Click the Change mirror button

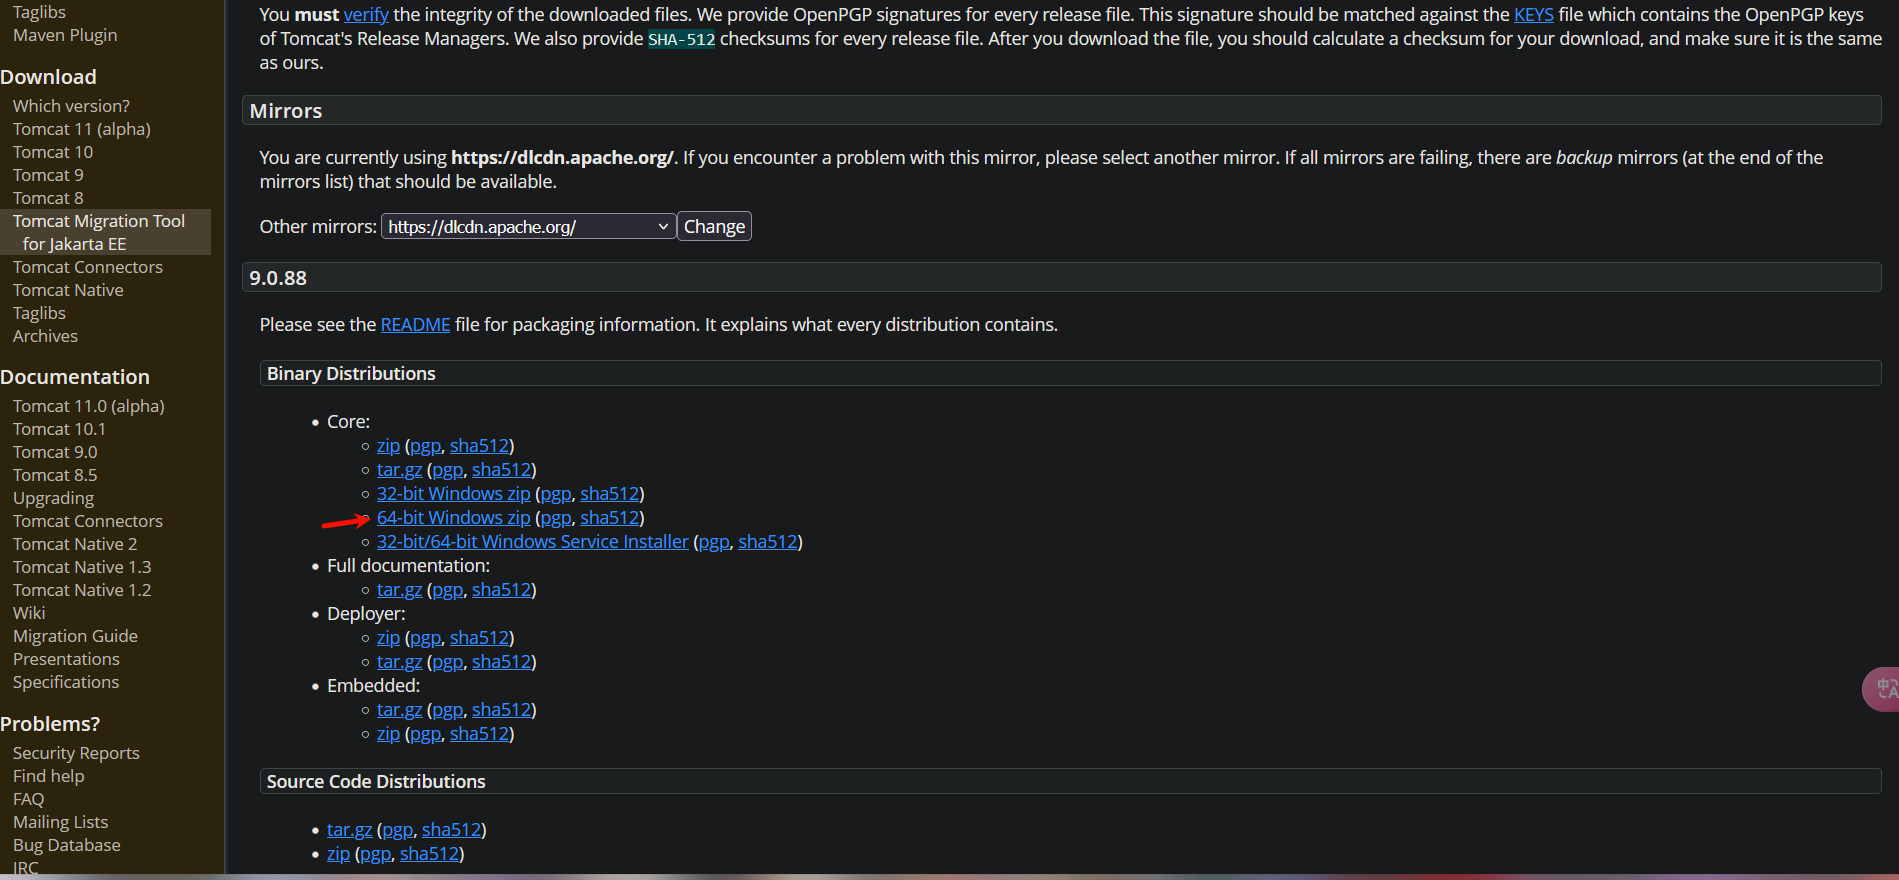coord(714,227)
